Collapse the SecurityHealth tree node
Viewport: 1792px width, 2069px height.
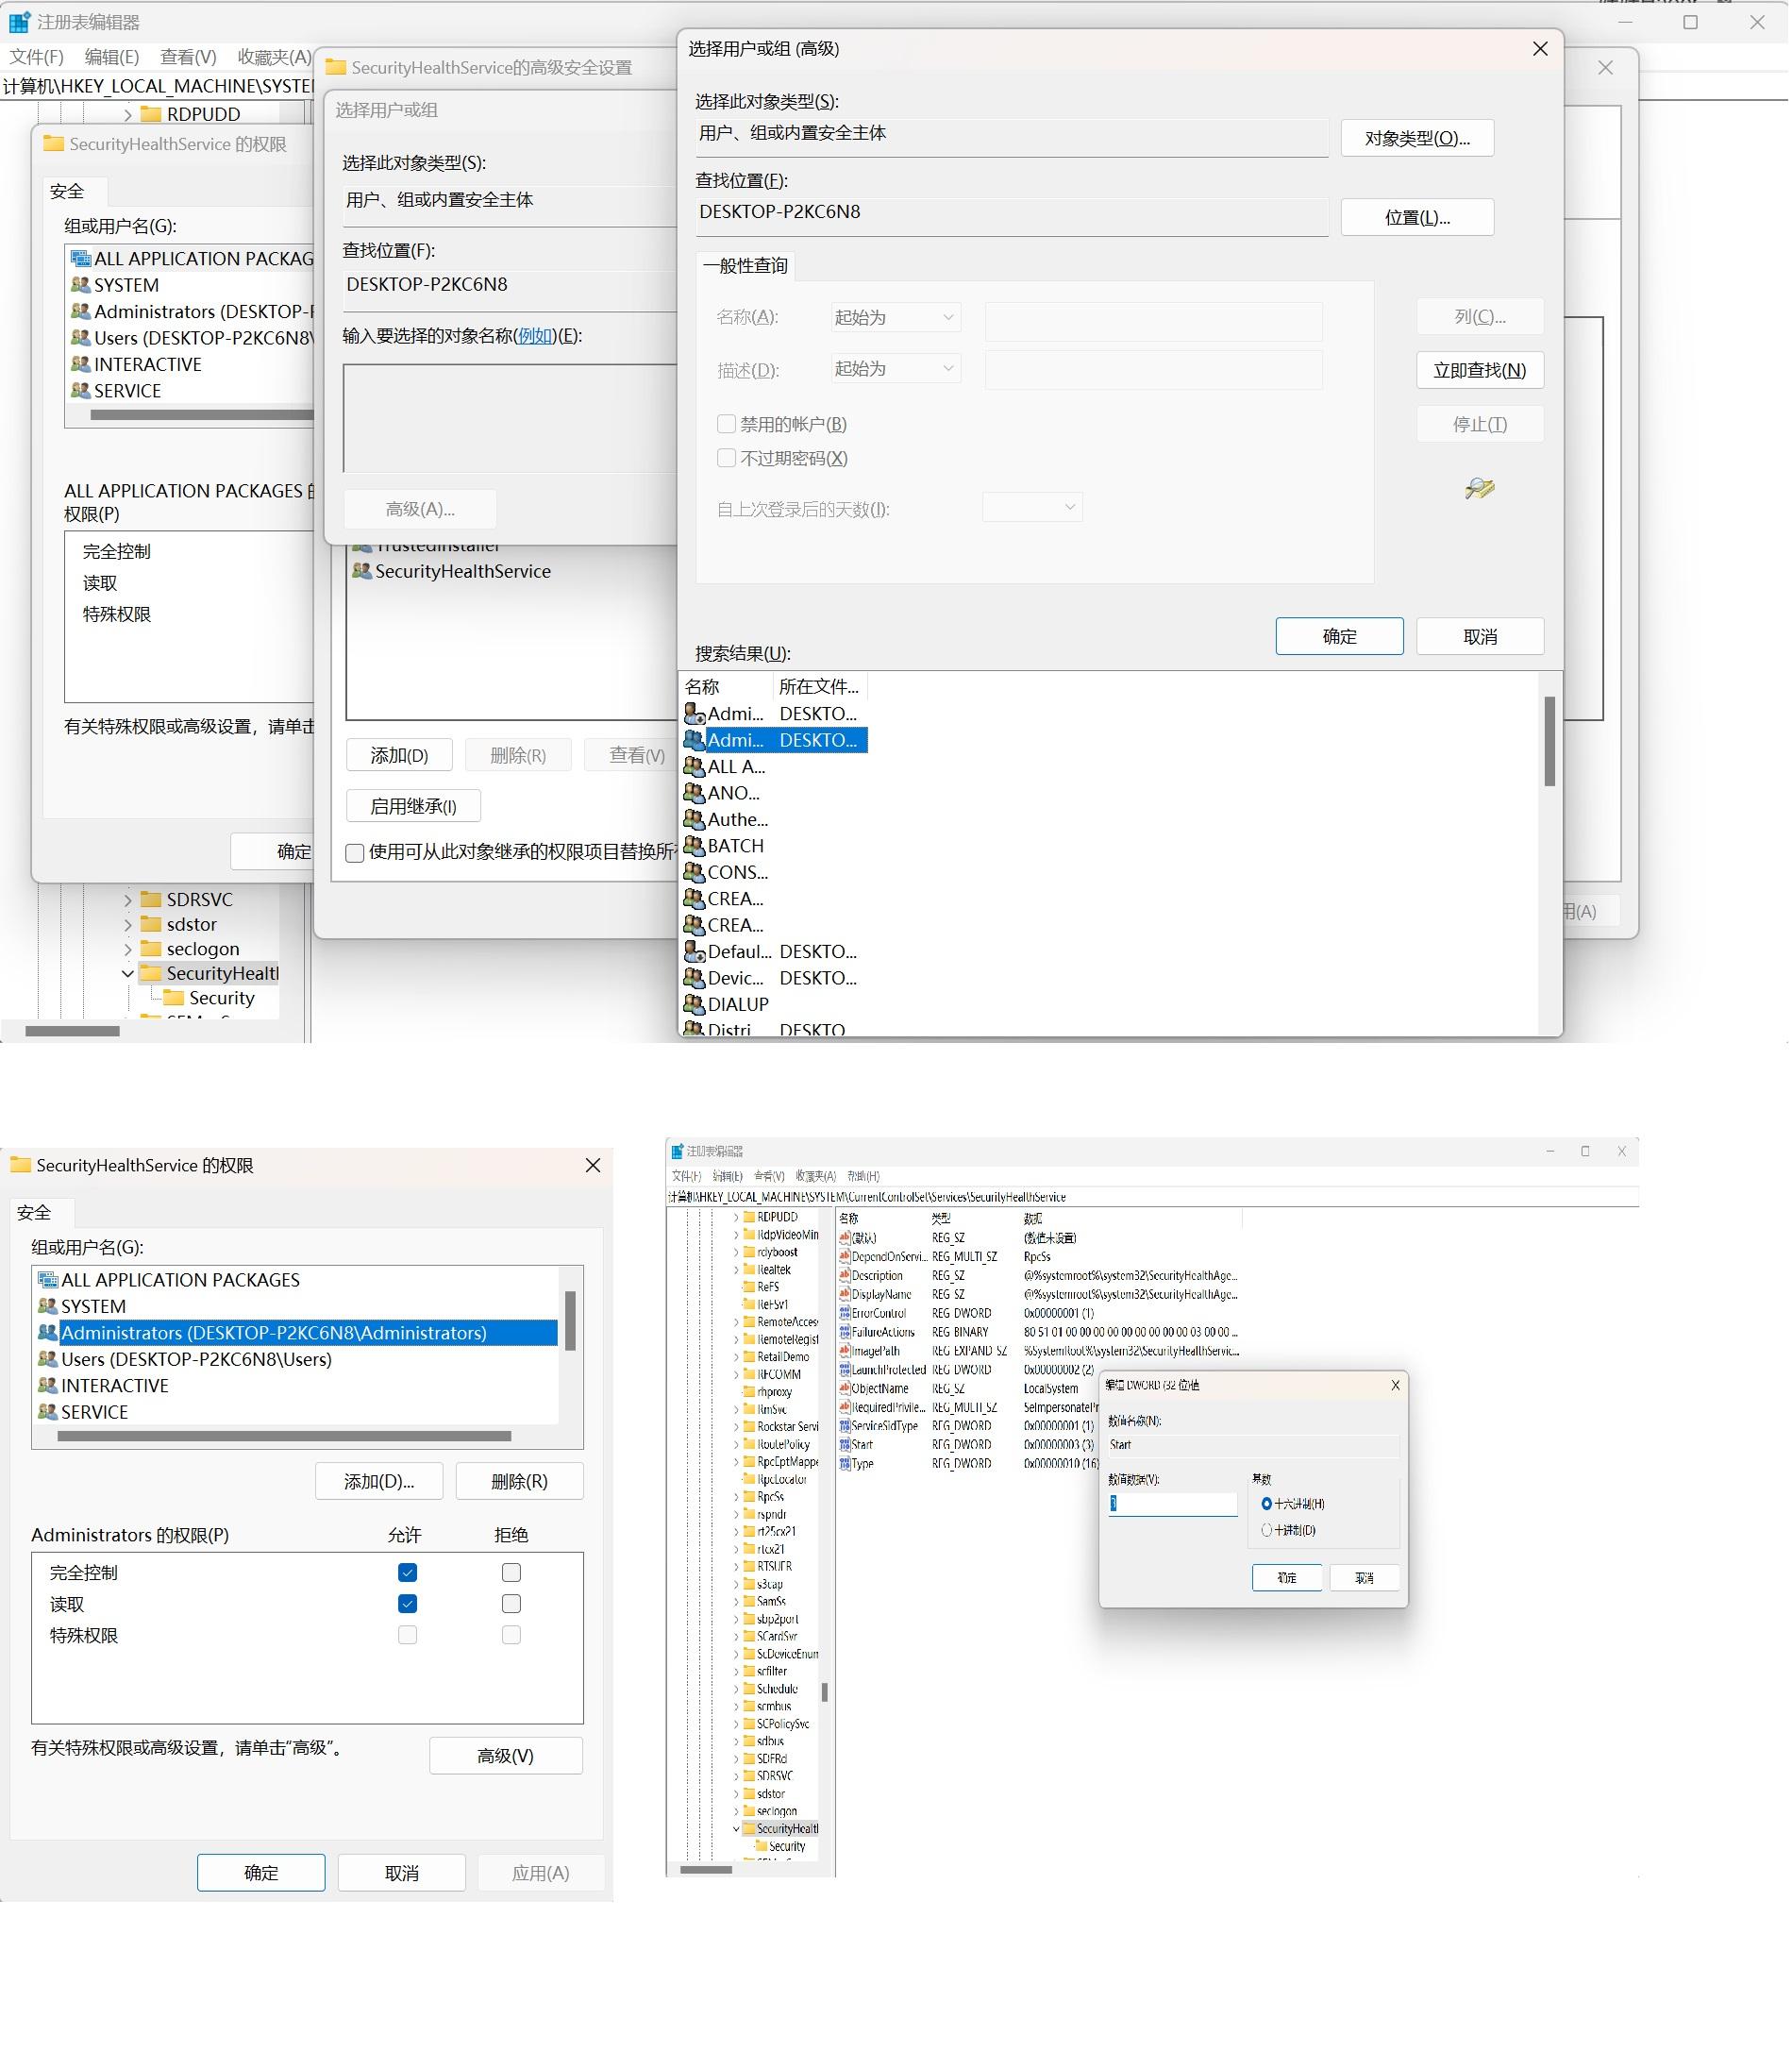pyautogui.click(x=128, y=974)
